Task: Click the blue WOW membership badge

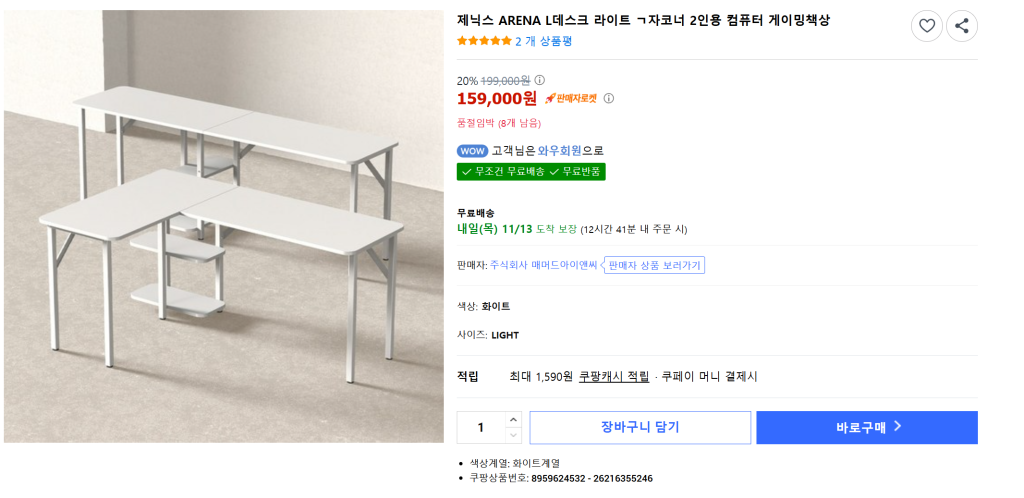Action: (472, 151)
